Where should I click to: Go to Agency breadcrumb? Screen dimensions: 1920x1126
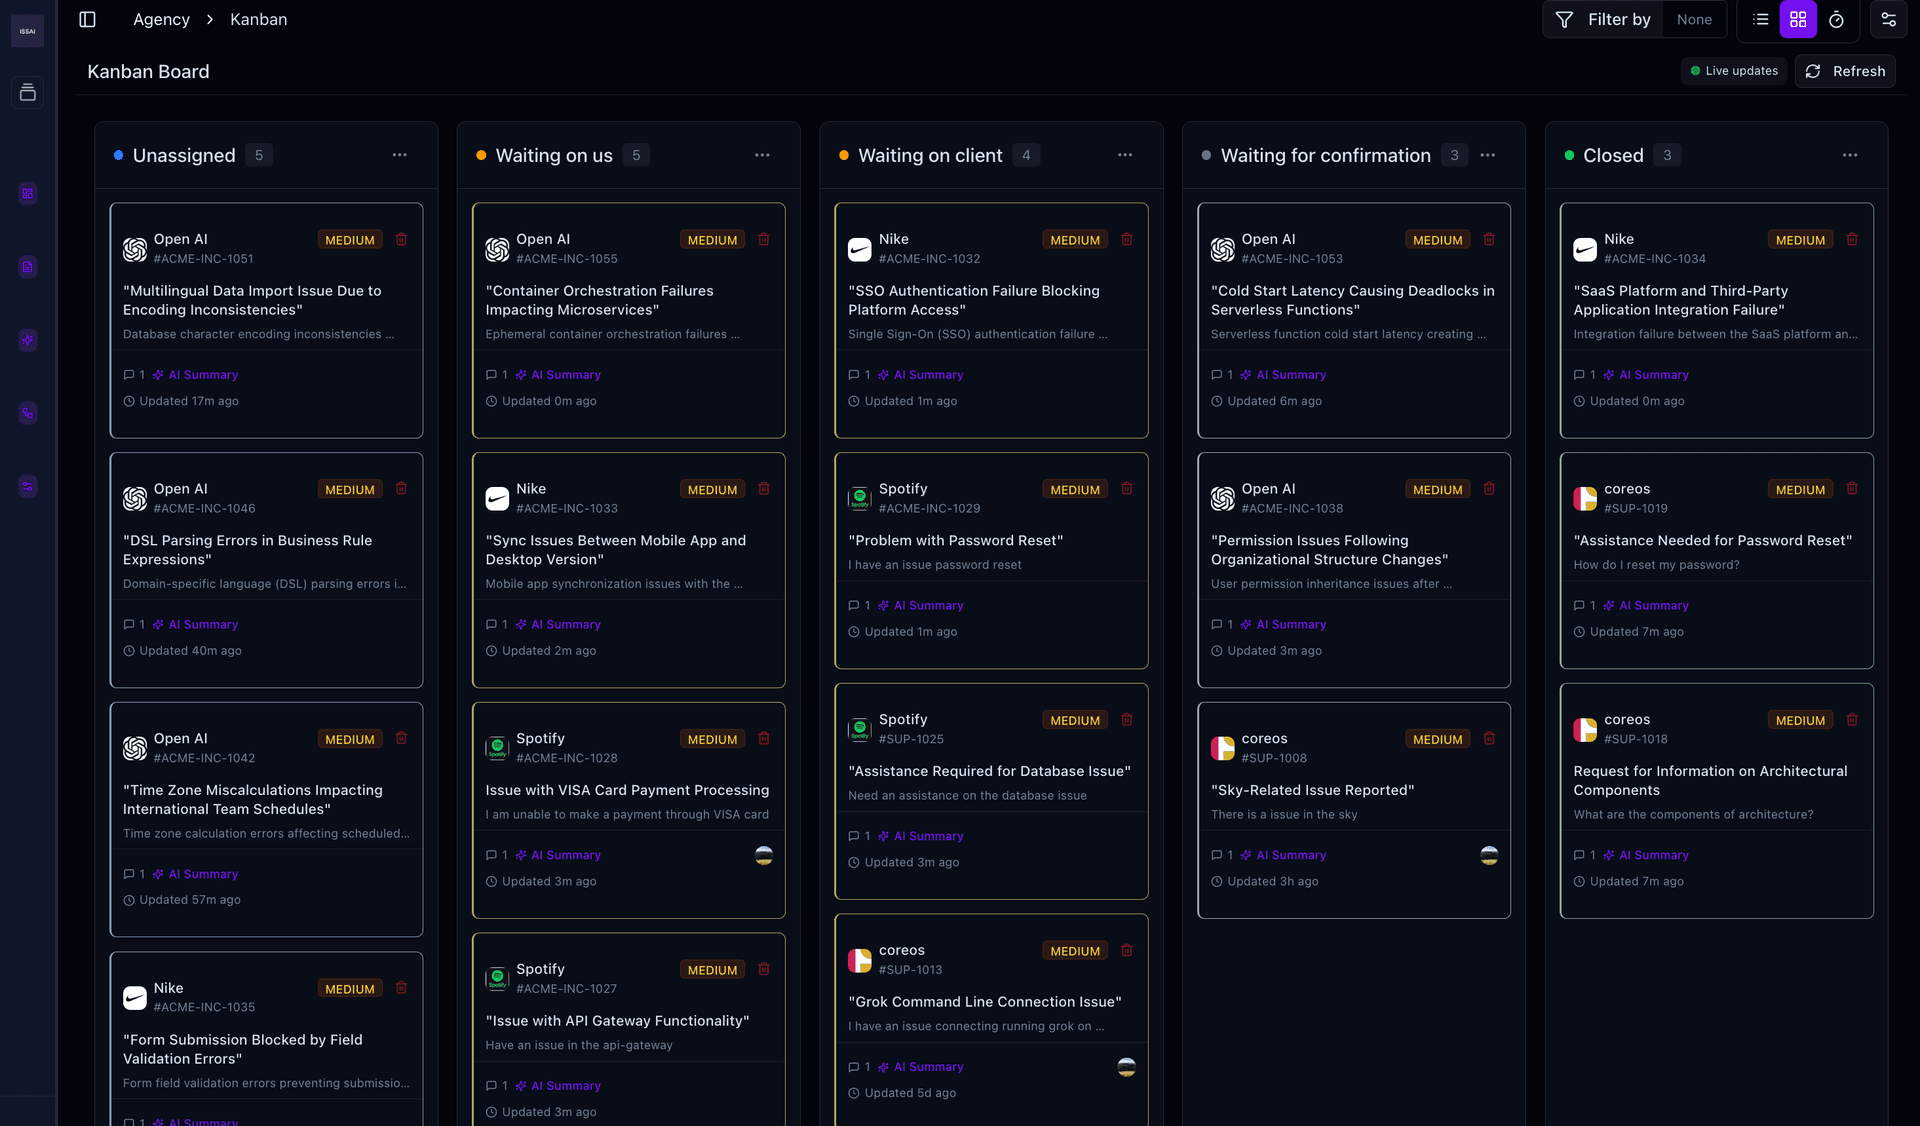tap(161, 19)
